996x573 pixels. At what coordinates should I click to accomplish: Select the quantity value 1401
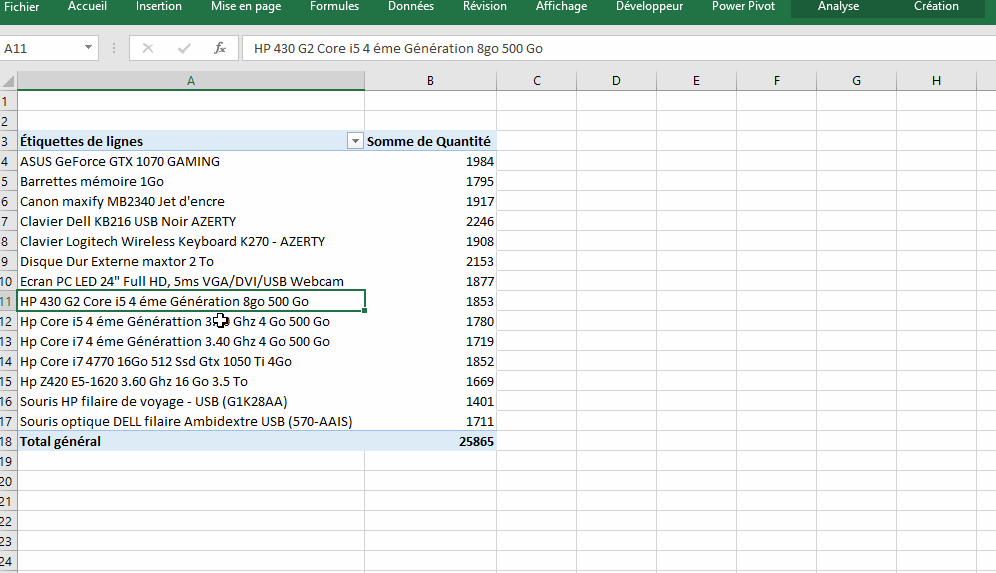430,401
